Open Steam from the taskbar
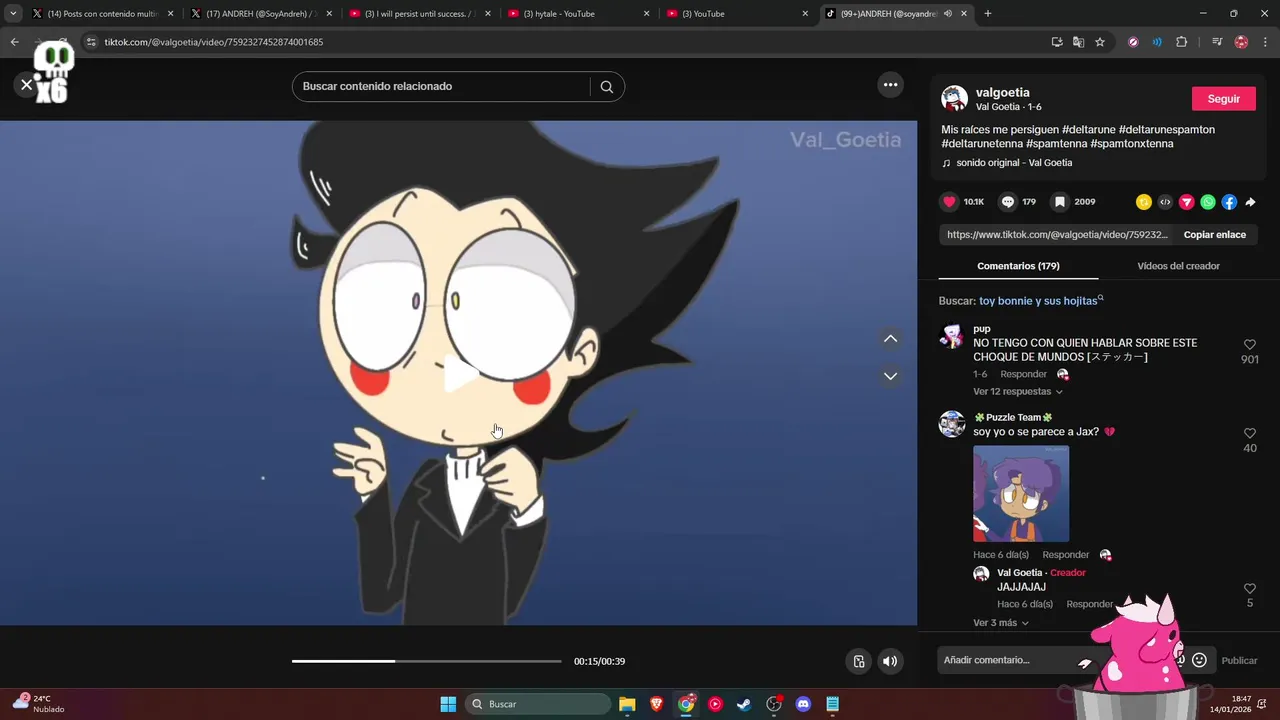The width and height of the screenshot is (1280, 720). coord(744,704)
